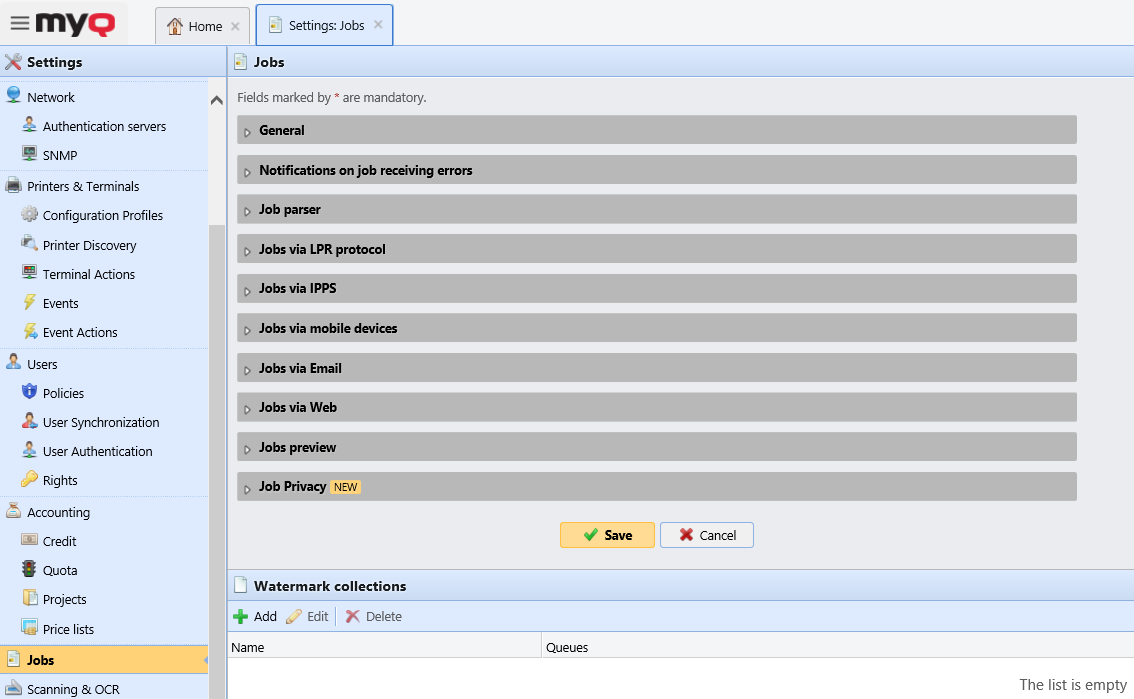This screenshot has height=699, width=1134.
Task: Click the Save button
Action: (607, 535)
